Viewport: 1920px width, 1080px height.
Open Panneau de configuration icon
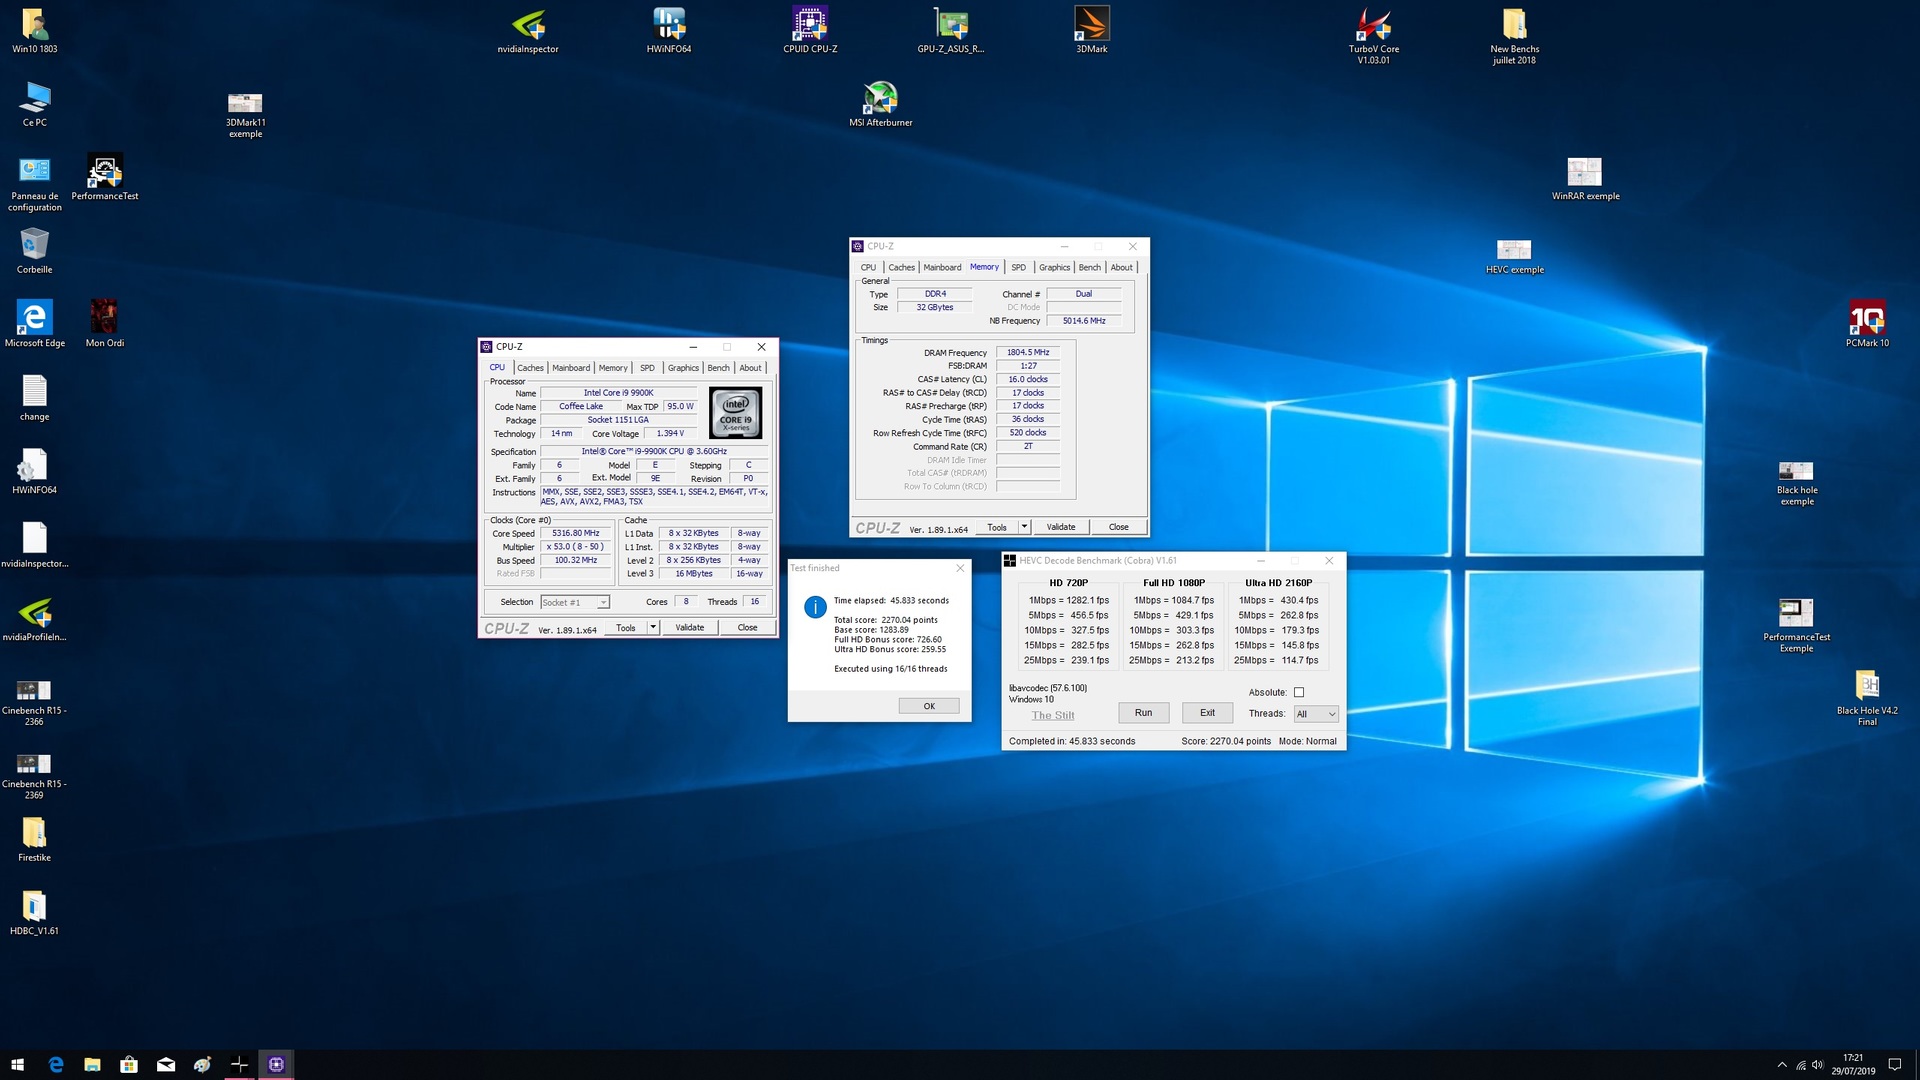pos(34,184)
